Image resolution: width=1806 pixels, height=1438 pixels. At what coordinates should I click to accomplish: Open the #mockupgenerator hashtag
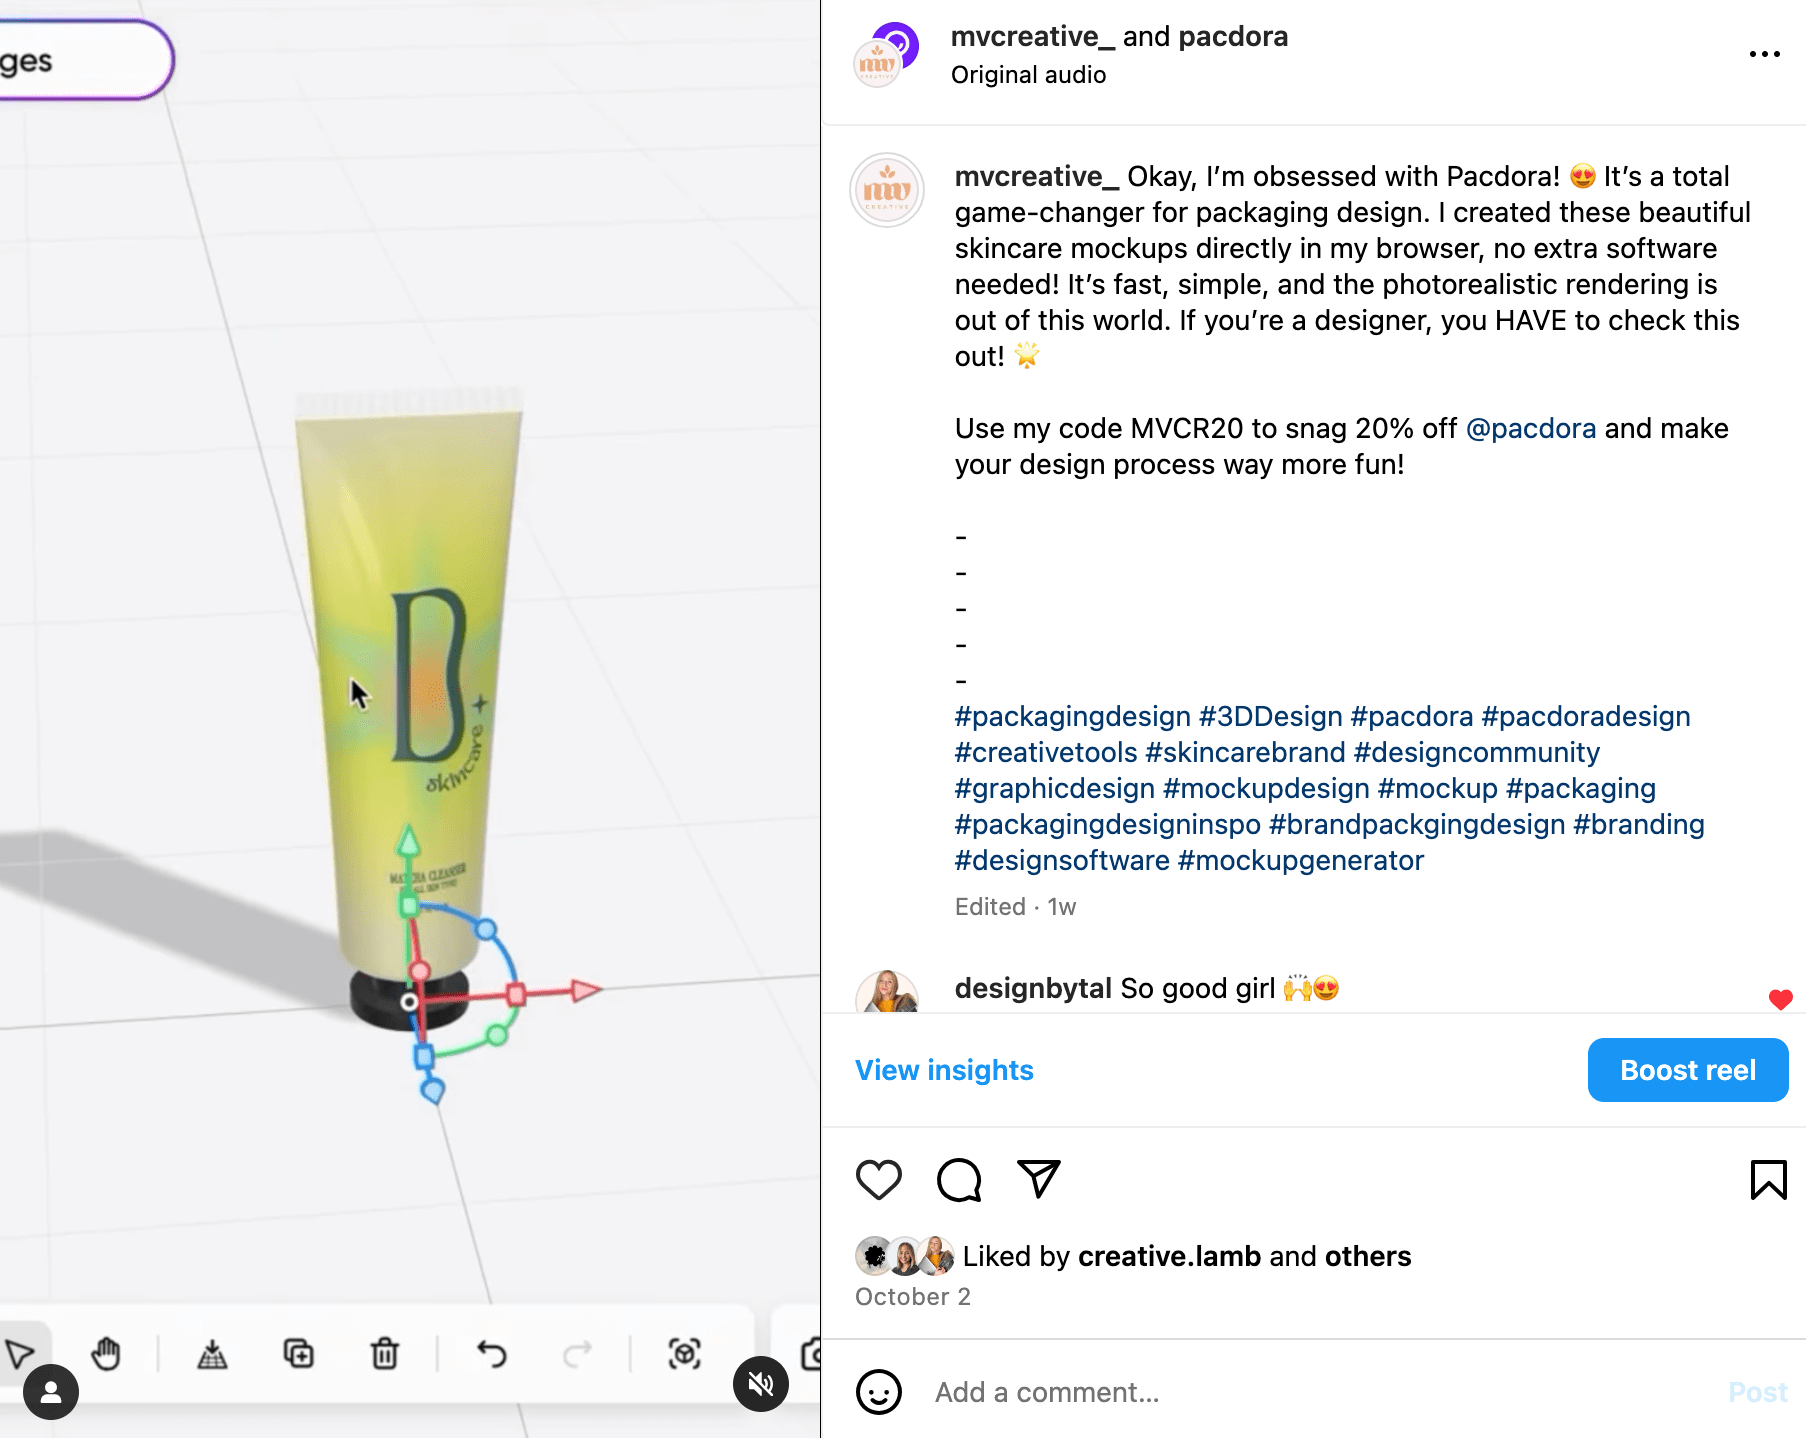pyautogui.click(x=1300, y=860)
